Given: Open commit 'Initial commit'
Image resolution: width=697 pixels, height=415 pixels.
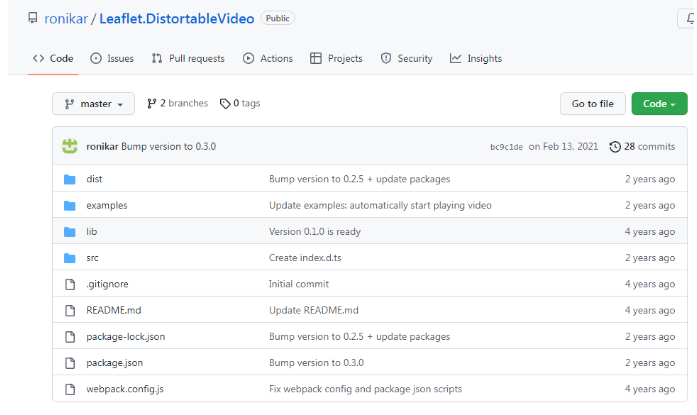Looking at the screenshot, I should (x=299, y=284).
